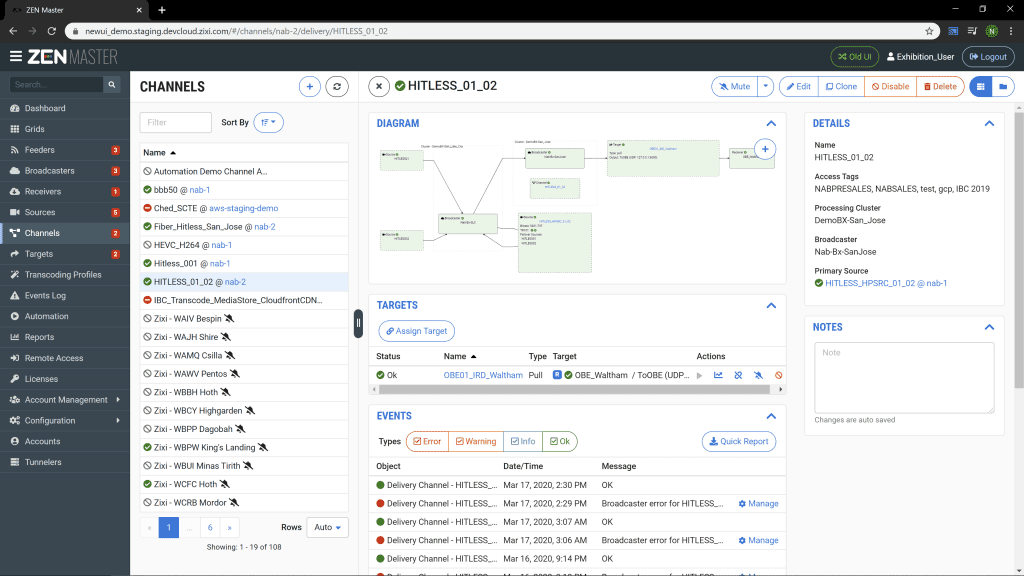Collapse the Events section

(771, 416)
